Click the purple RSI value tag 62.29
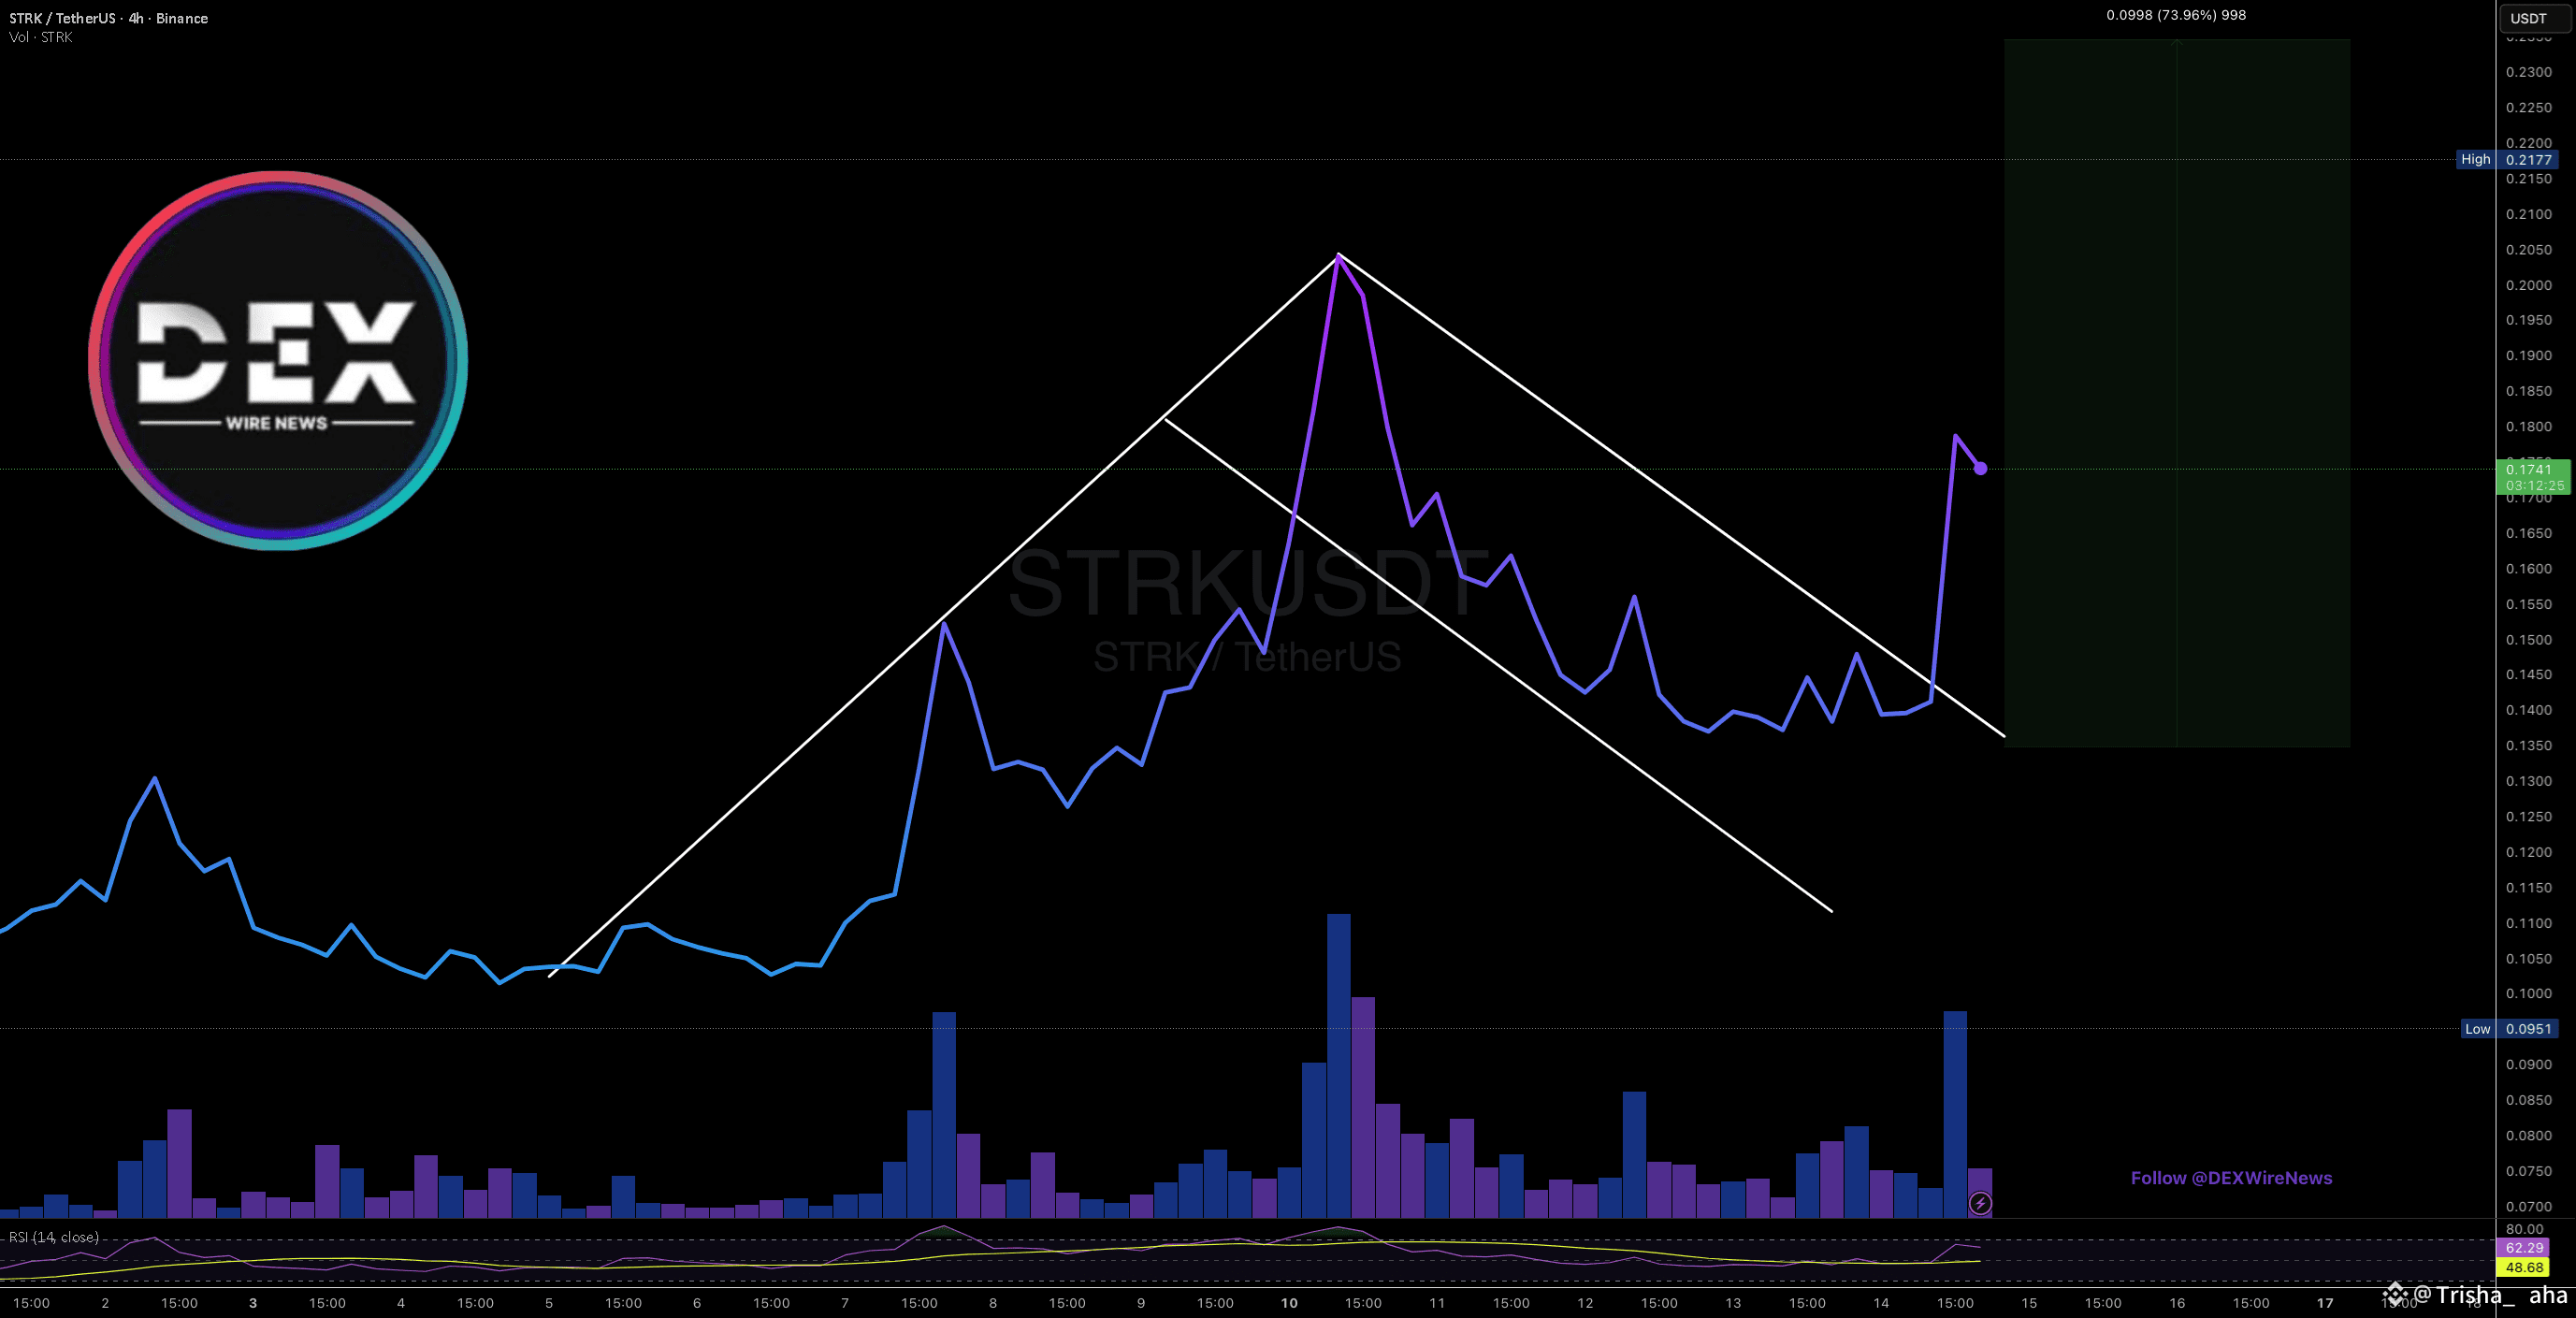The width and height of the screenshot is (2576, 1318). click(x=2523, y=1247)
